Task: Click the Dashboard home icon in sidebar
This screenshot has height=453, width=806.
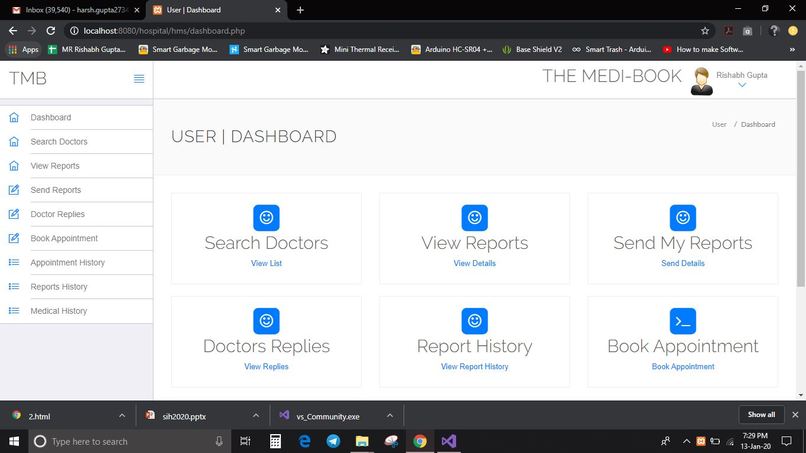Action: point(14,117)
